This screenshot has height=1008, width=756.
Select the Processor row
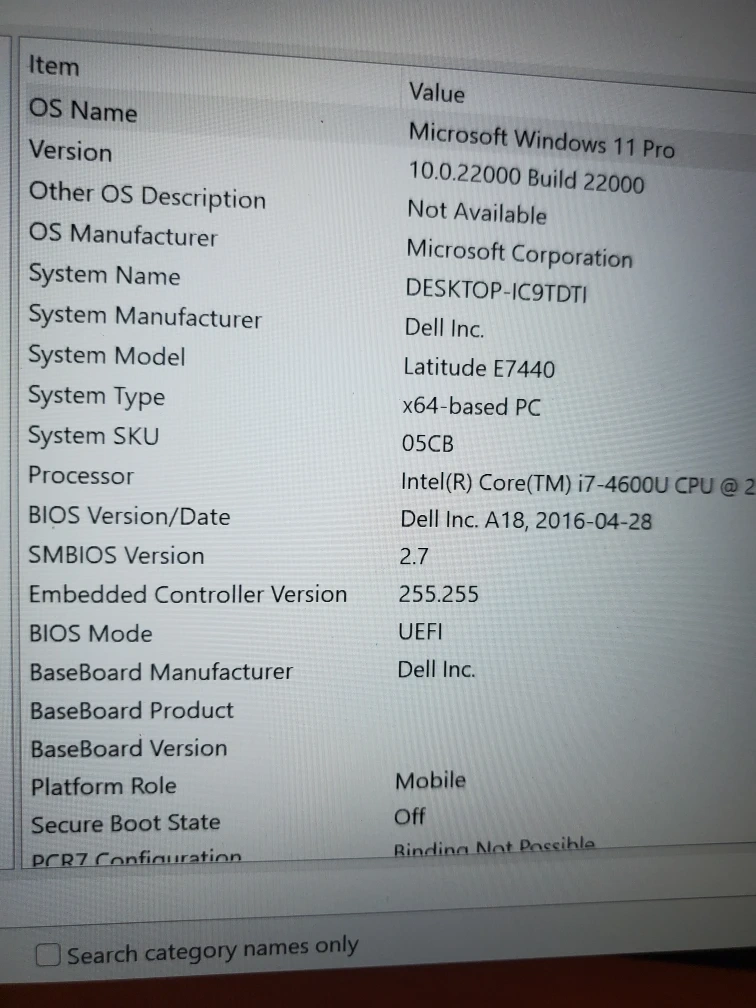(x=81, y=476)
